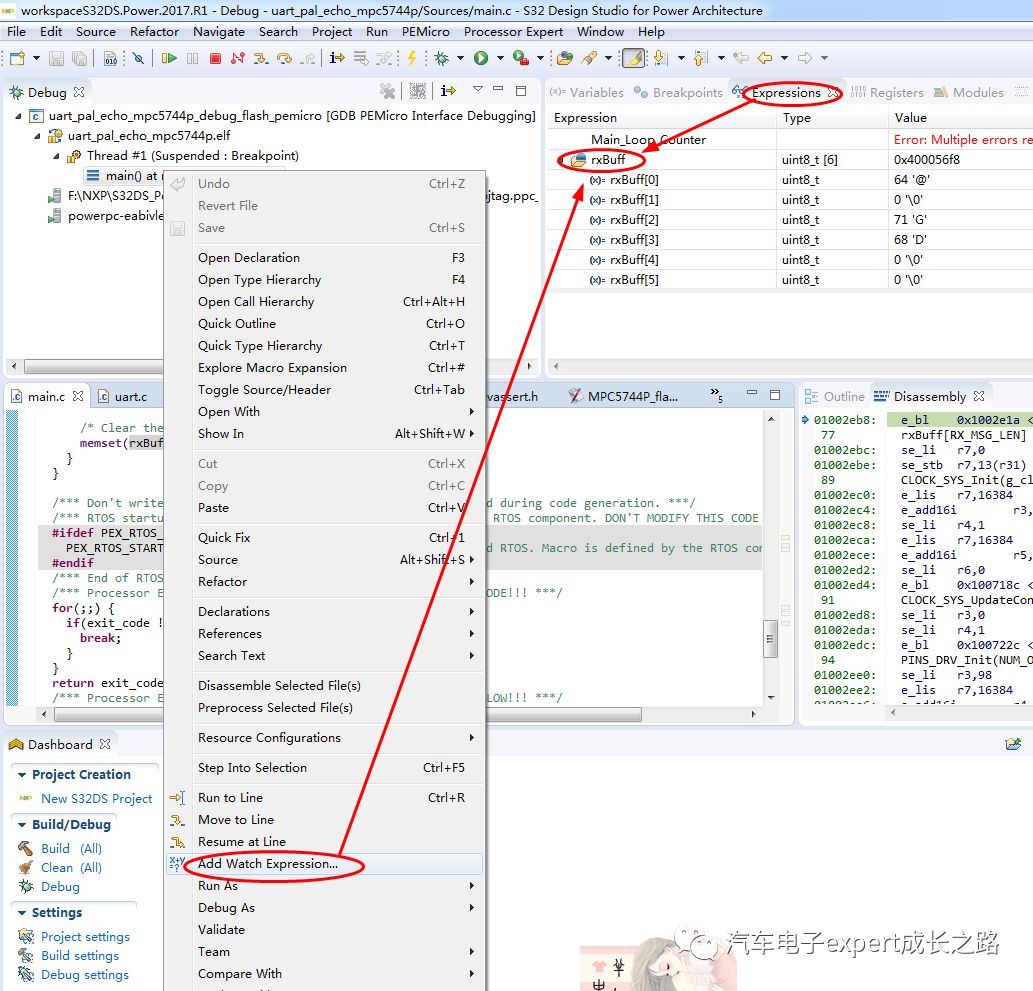Select Add Watch Expression menu entry
This screenshot has height=991, width=1033.
(325, 864)
